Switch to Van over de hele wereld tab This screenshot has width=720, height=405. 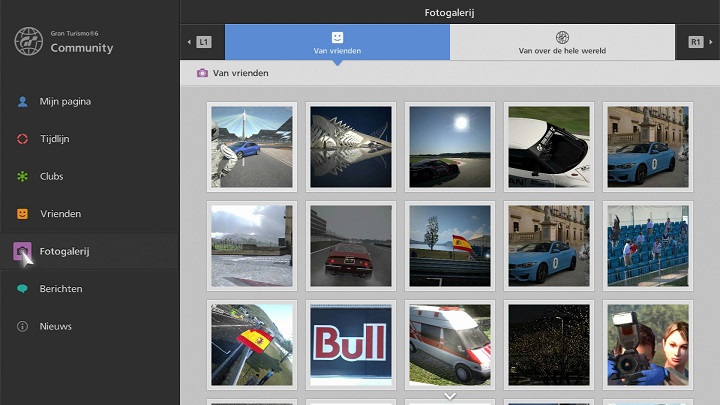[562, 42]
